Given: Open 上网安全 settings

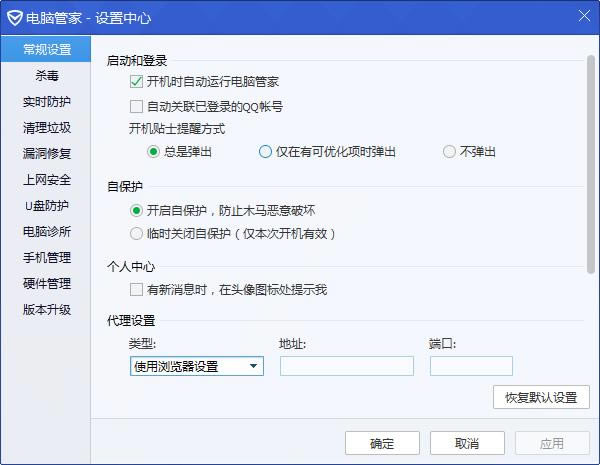Looking at the screenshot, I should pos(46,179).
